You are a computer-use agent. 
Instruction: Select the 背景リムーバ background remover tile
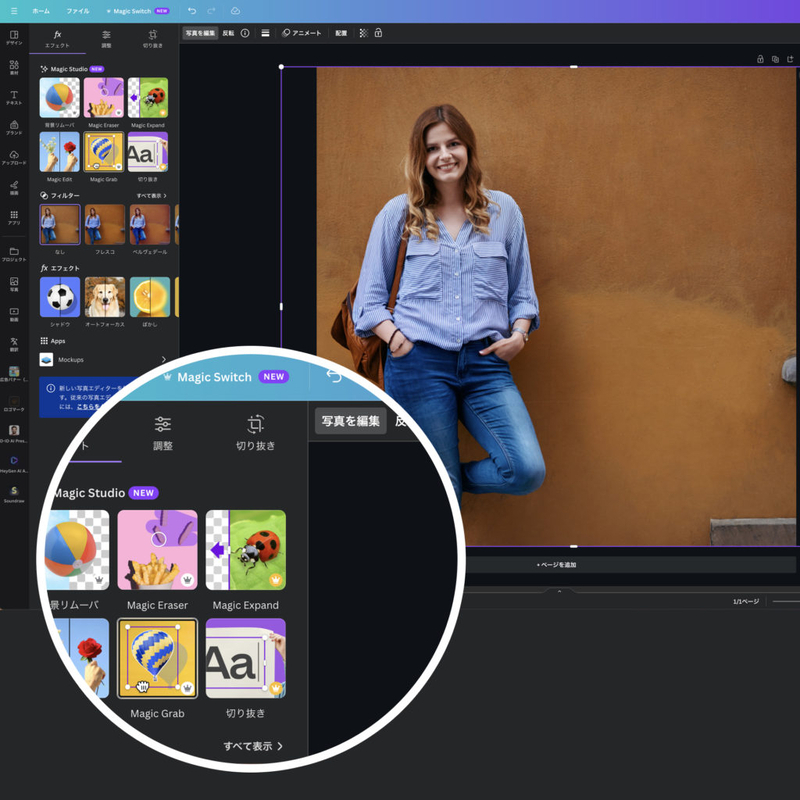pyautogui.click(x=60, y=97)
